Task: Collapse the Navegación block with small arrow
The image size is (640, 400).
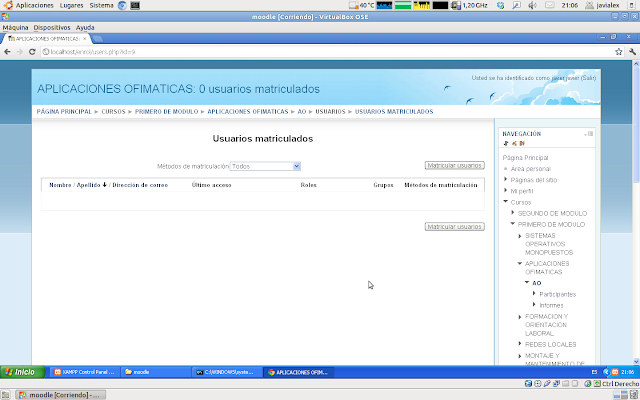Action: [586, 134]
